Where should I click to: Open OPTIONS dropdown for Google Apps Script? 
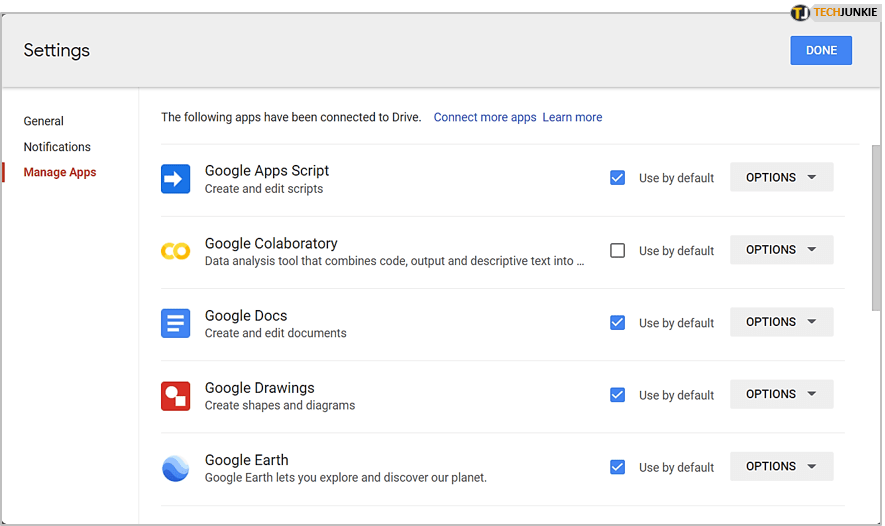tap(781, 177)
